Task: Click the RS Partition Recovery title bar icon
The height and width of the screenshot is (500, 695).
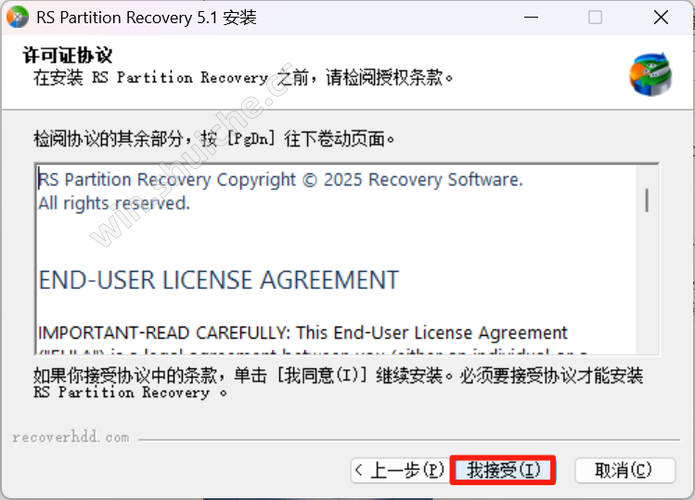Action: 17,17
